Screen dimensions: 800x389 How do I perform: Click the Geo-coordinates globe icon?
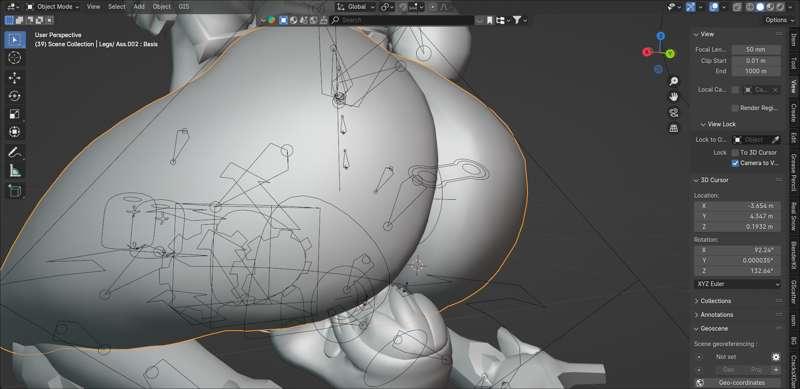click(700, 382)
